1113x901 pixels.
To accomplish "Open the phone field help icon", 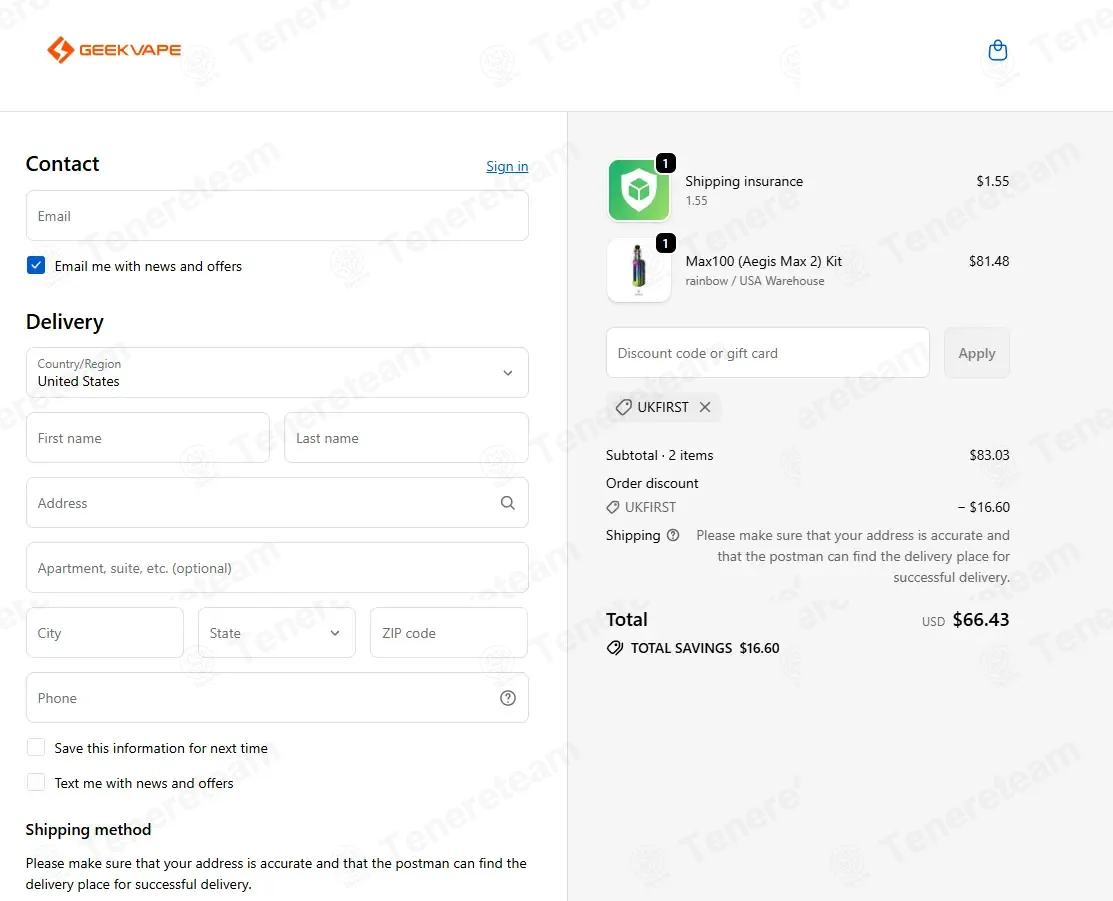I will coord(508,698).
